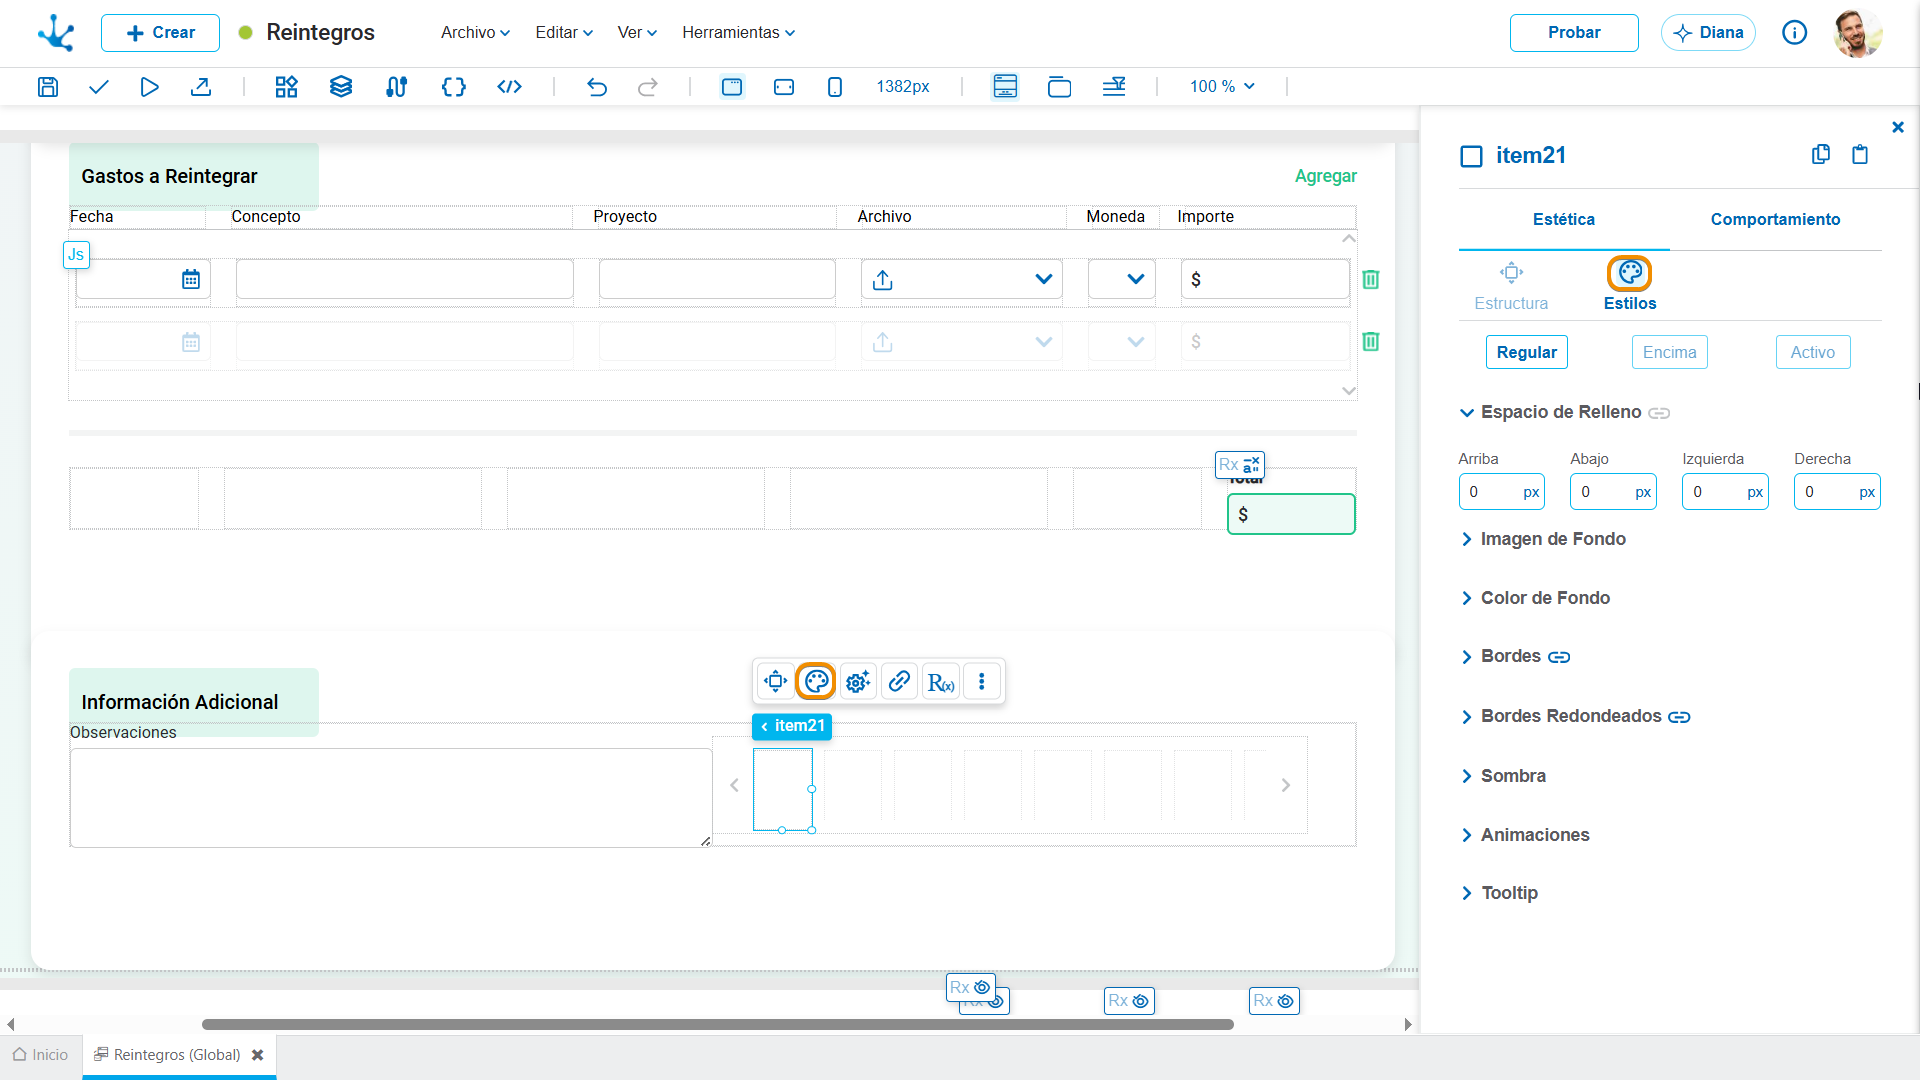Toggle the header layout view icon

pos(1005,87)
